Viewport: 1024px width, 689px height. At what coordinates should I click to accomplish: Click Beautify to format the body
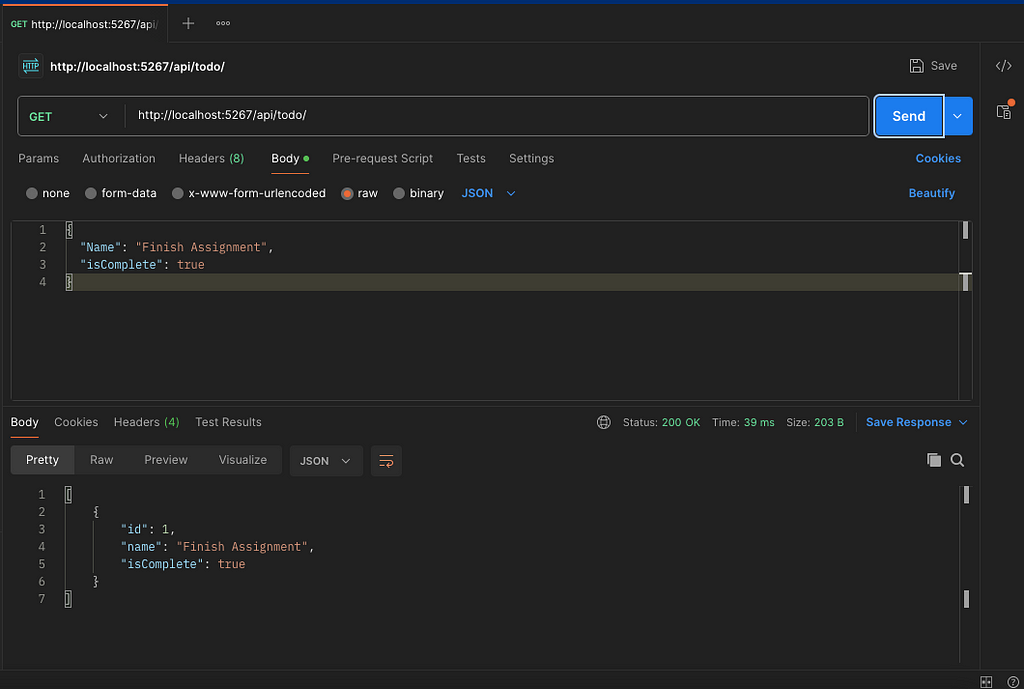click(932, 193)
